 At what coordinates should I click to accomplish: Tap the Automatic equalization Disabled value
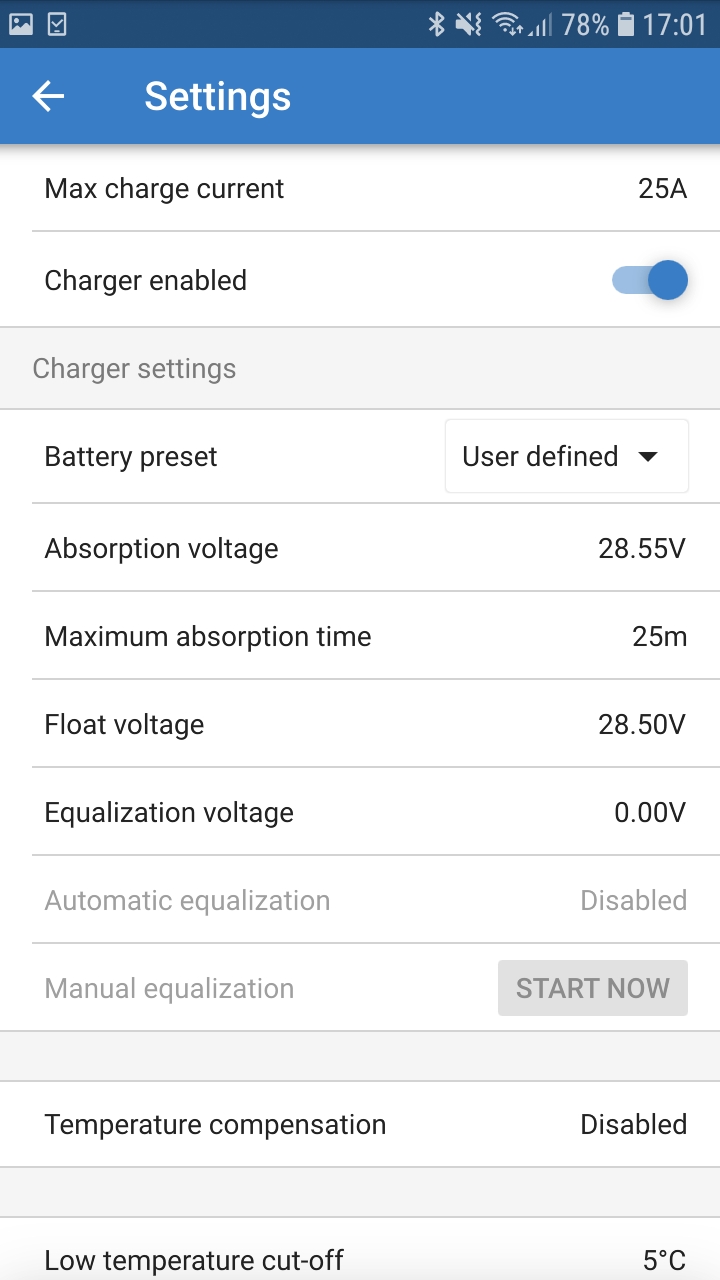(633, 900)
